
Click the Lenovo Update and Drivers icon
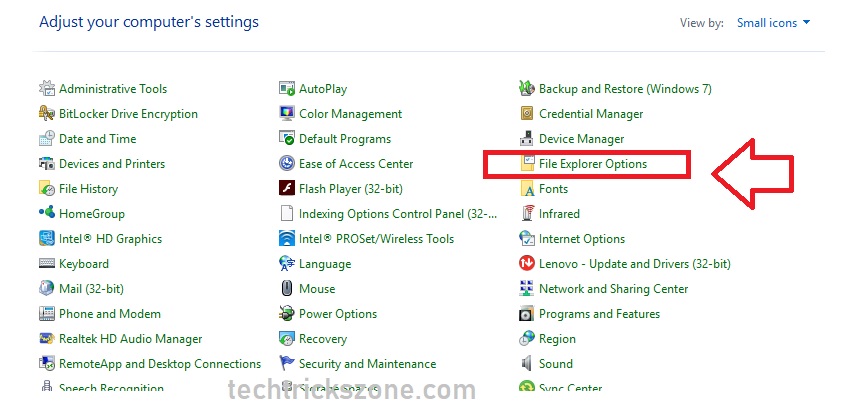(x=527, y=264)
